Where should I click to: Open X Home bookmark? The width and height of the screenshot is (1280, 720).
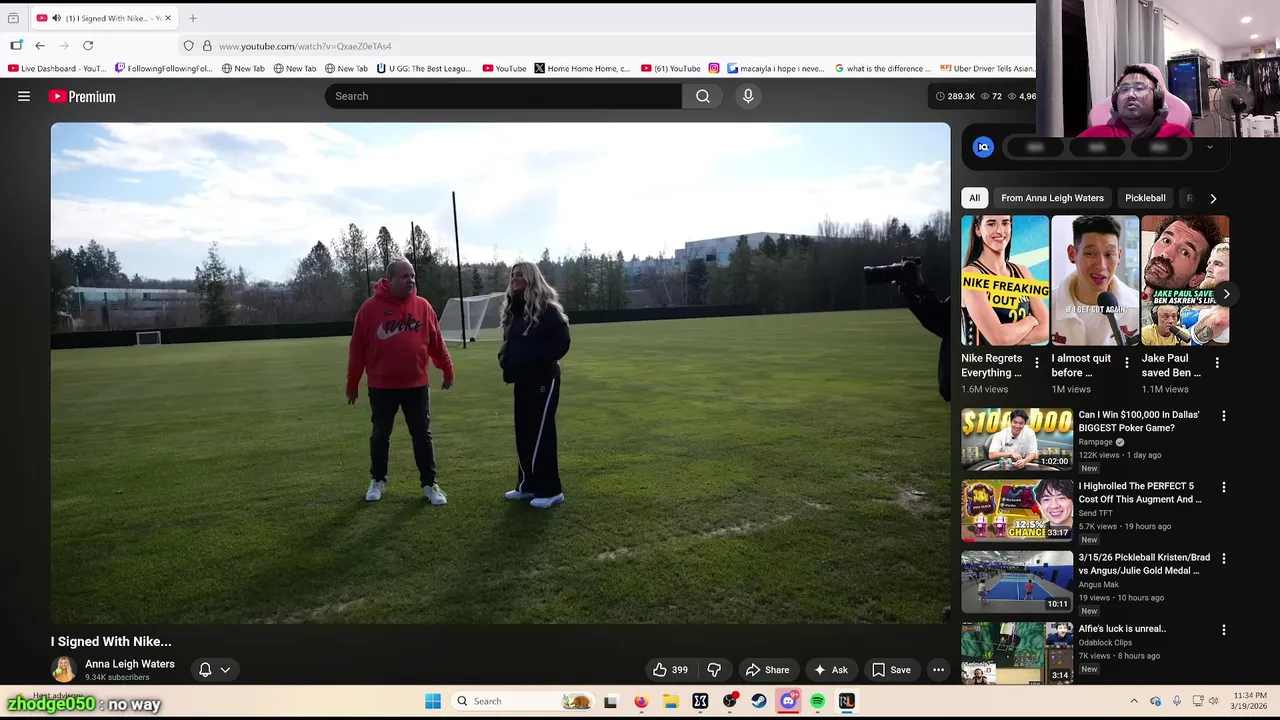pyautogui.click(x=582, y=68)
